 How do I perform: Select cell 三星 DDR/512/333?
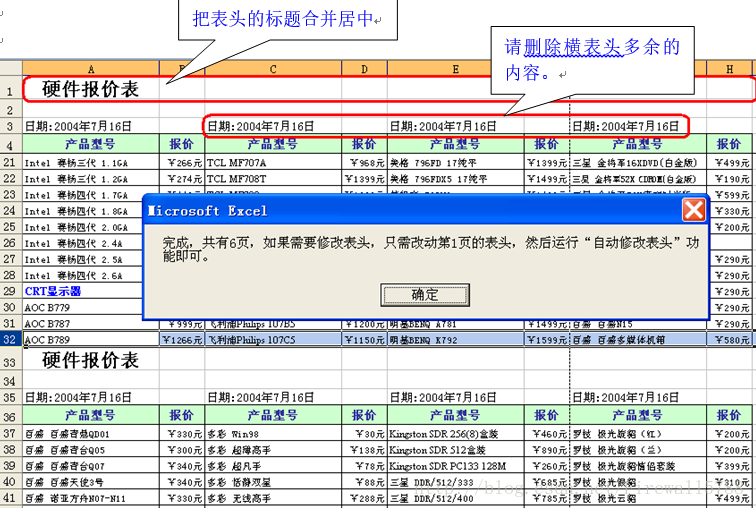coord(455,482)
